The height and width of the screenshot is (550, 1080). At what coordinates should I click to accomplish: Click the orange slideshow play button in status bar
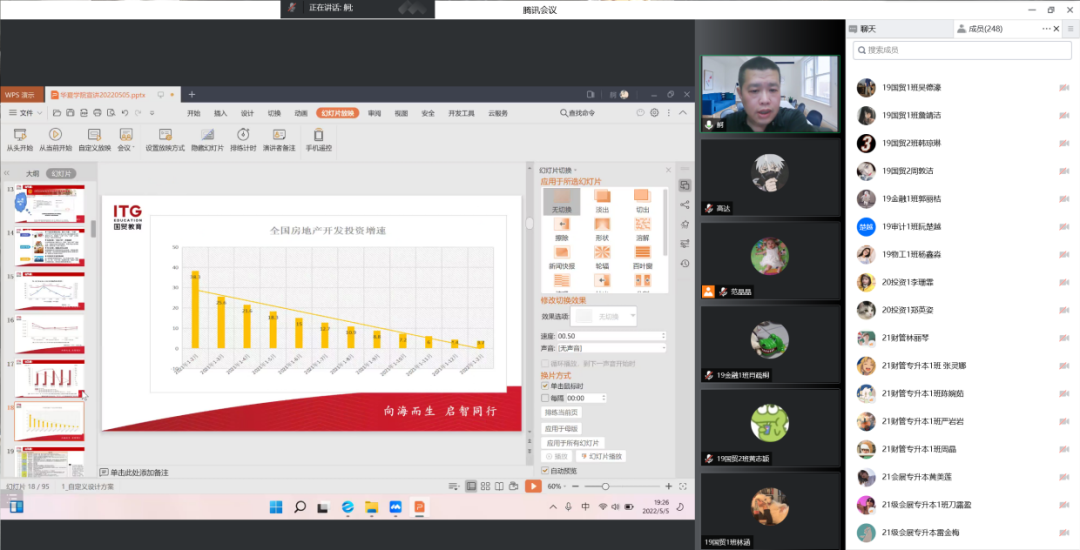533,486
